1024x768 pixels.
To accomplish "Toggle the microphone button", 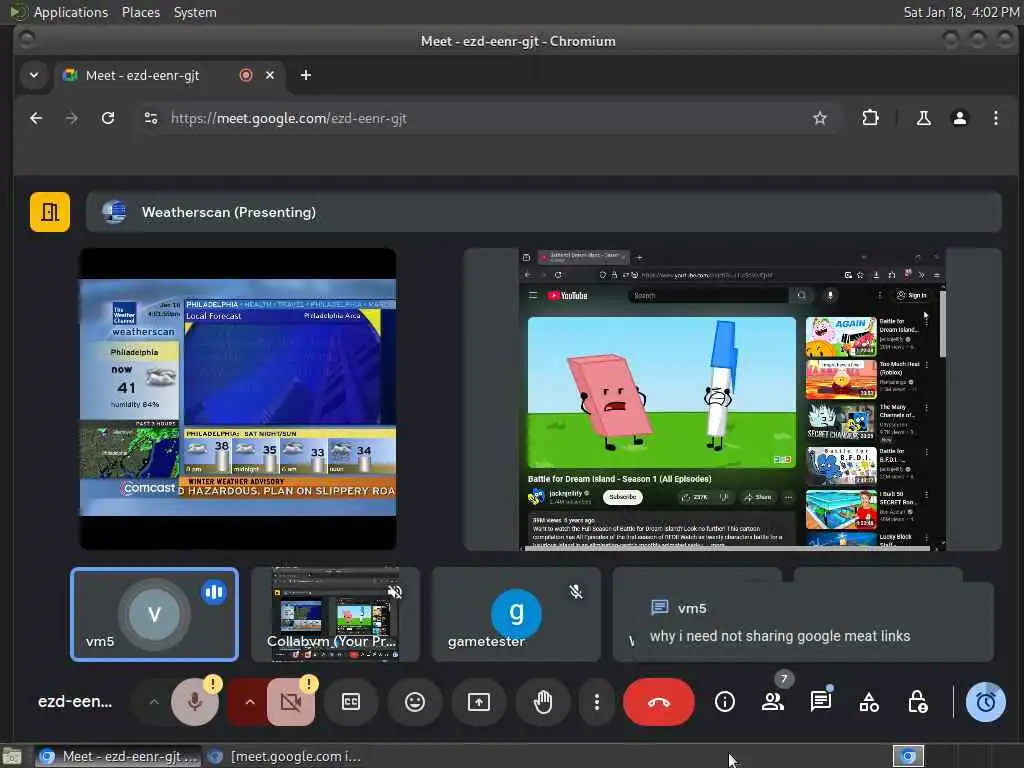I will 195,702.
